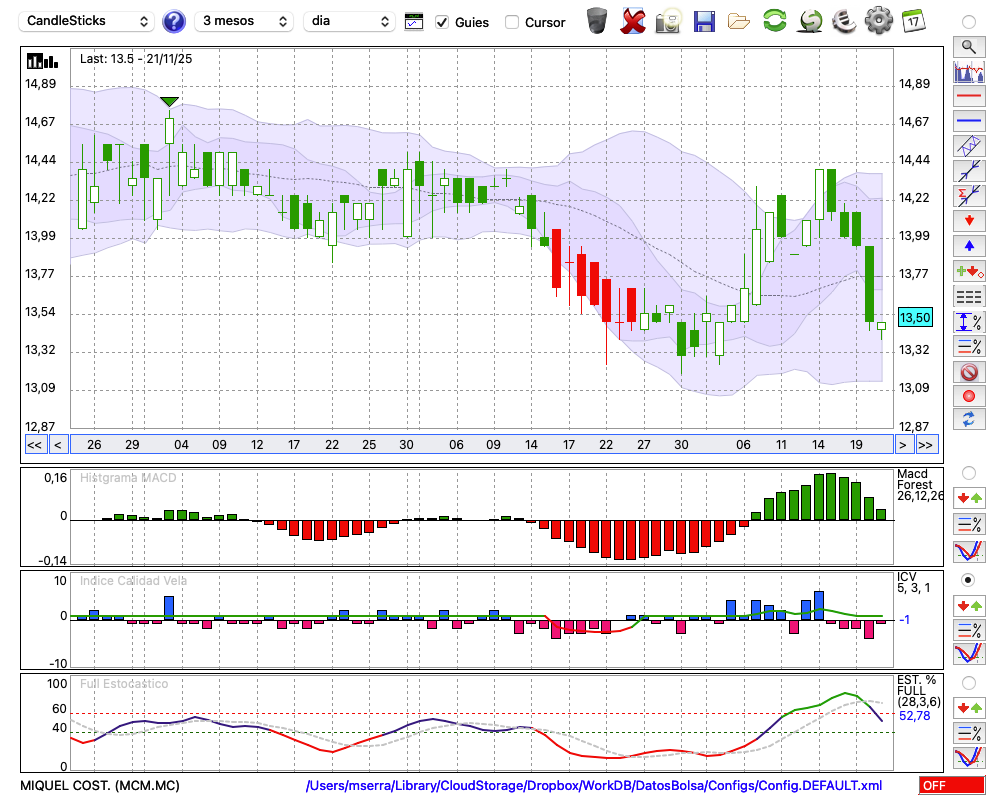
Task: Toggle the Guies checkbox
Action: (x=441, y=22)
